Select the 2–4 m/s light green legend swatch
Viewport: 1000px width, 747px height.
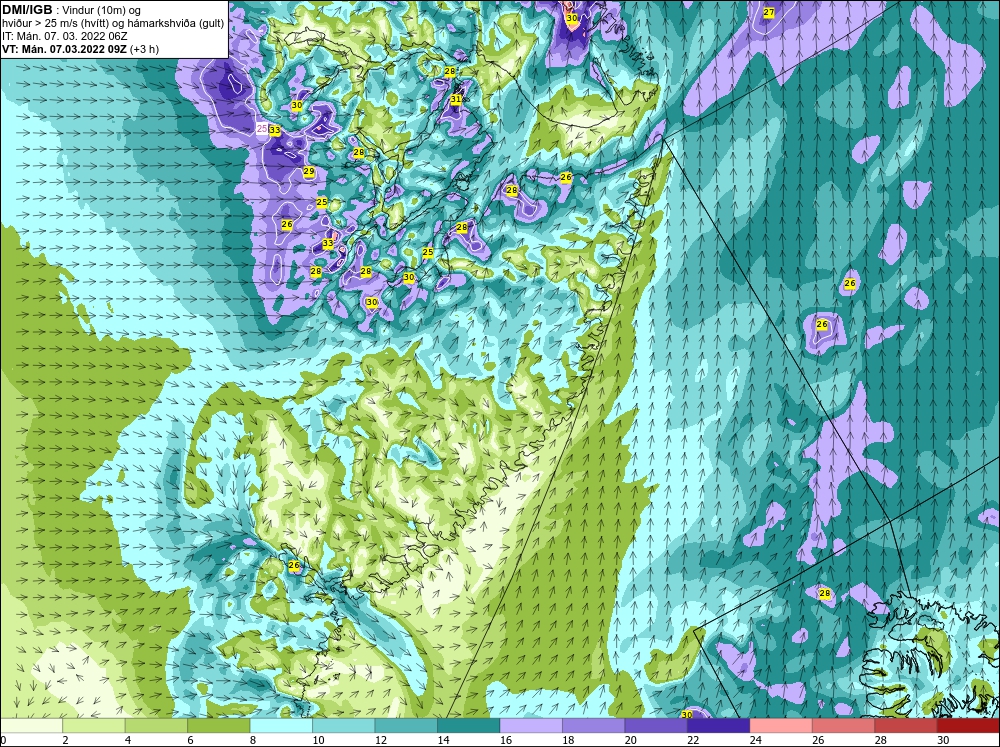tap(94, 726)
